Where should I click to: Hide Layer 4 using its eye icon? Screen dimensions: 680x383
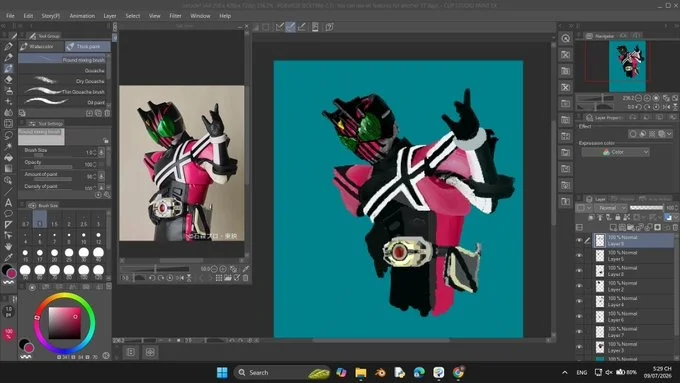579,301
